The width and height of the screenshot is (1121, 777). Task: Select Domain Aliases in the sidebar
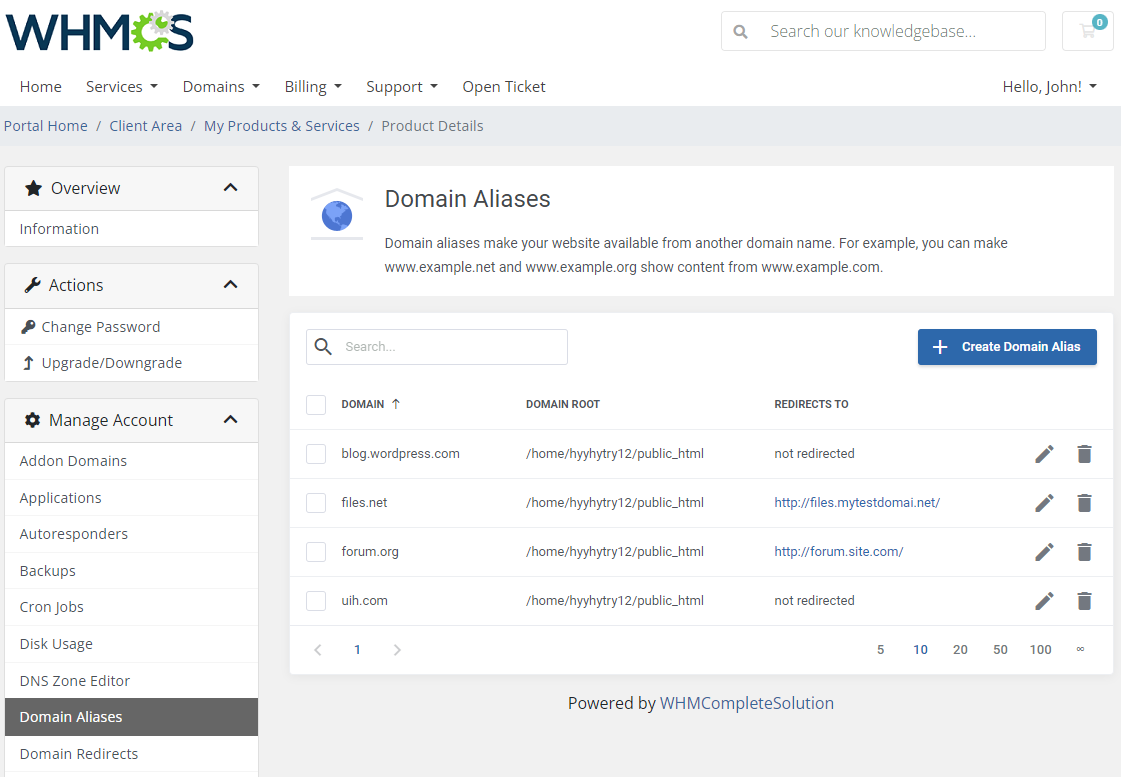click(x=132, y=717)
